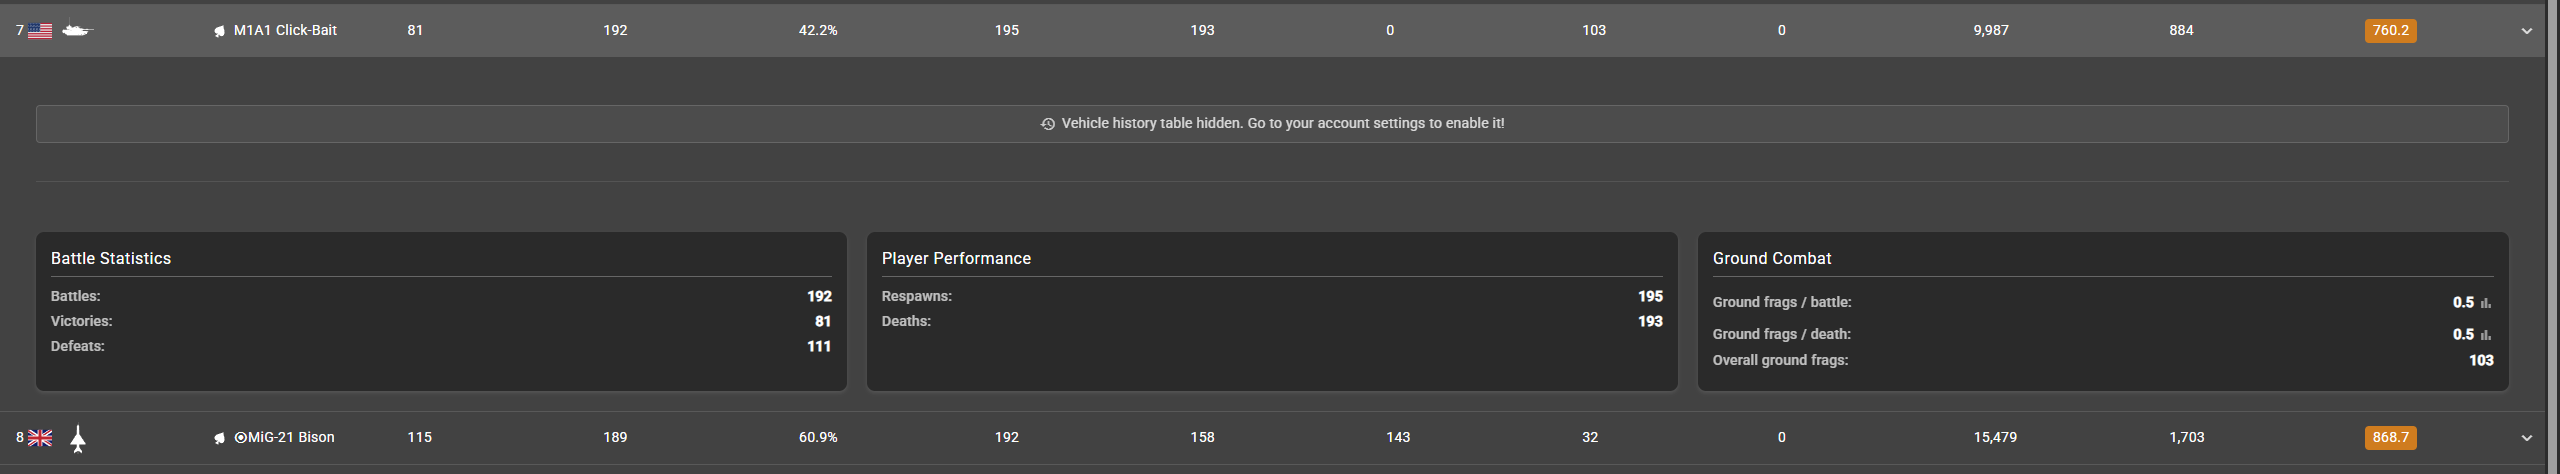Click the vehicle history table hidden notice

pos(1272,124)
